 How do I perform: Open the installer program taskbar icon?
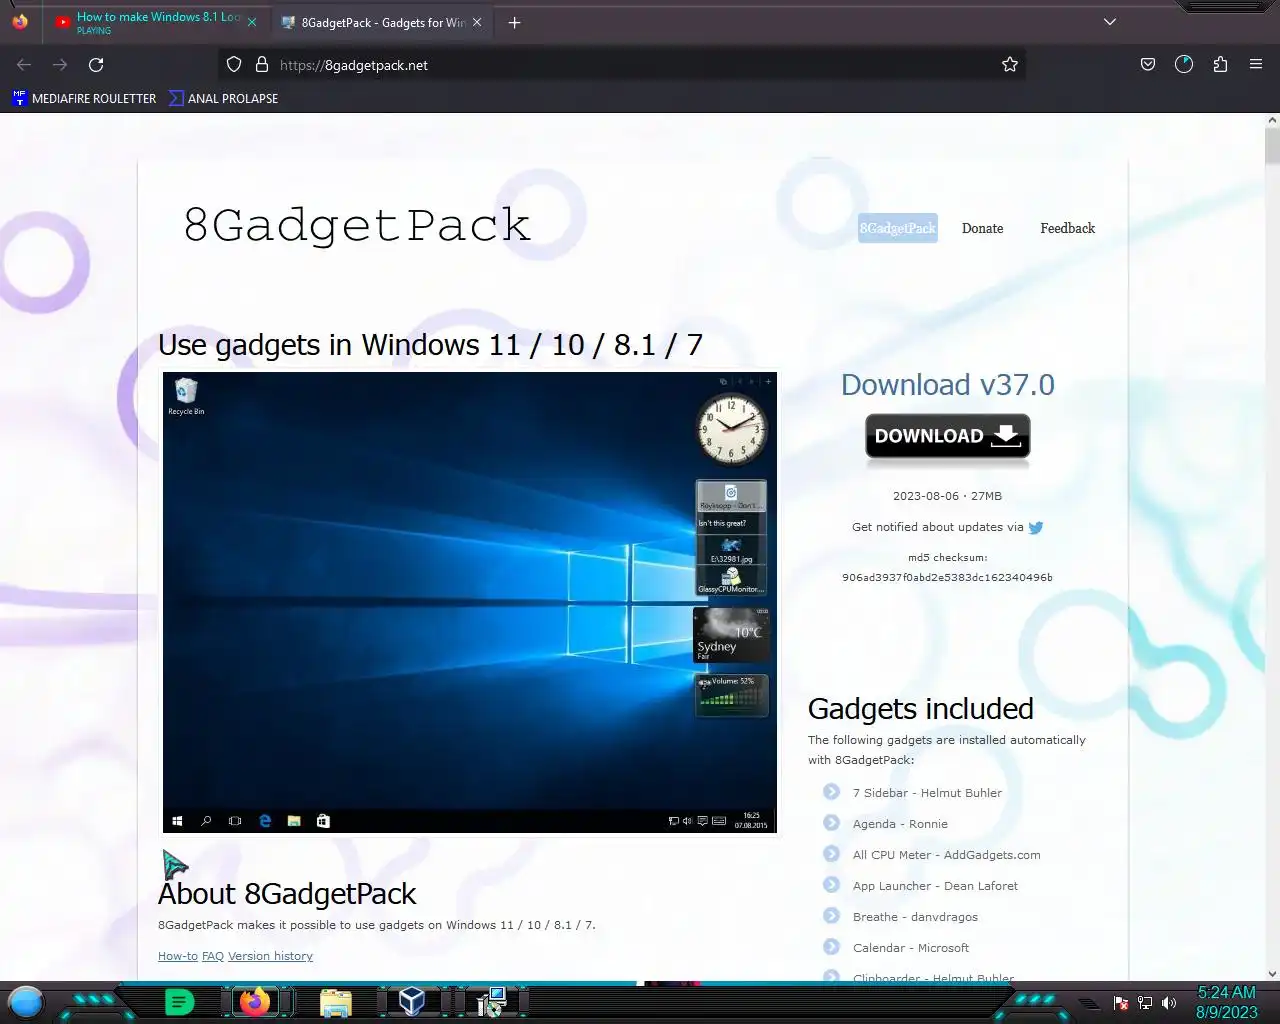(491, 1002)
